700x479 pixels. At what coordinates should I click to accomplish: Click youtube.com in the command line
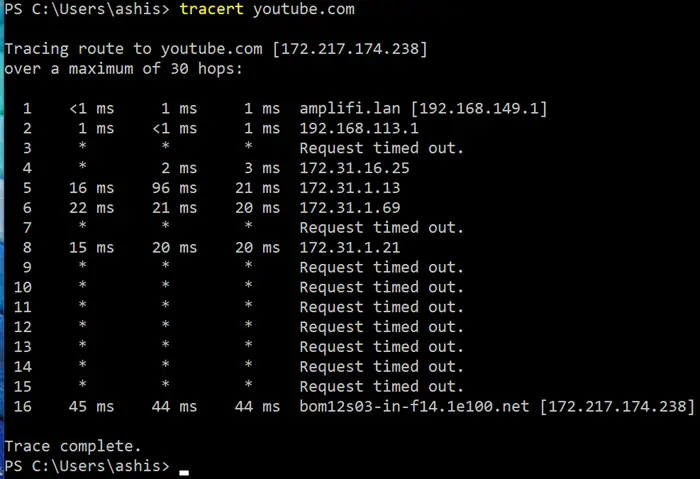pos(304,9)
